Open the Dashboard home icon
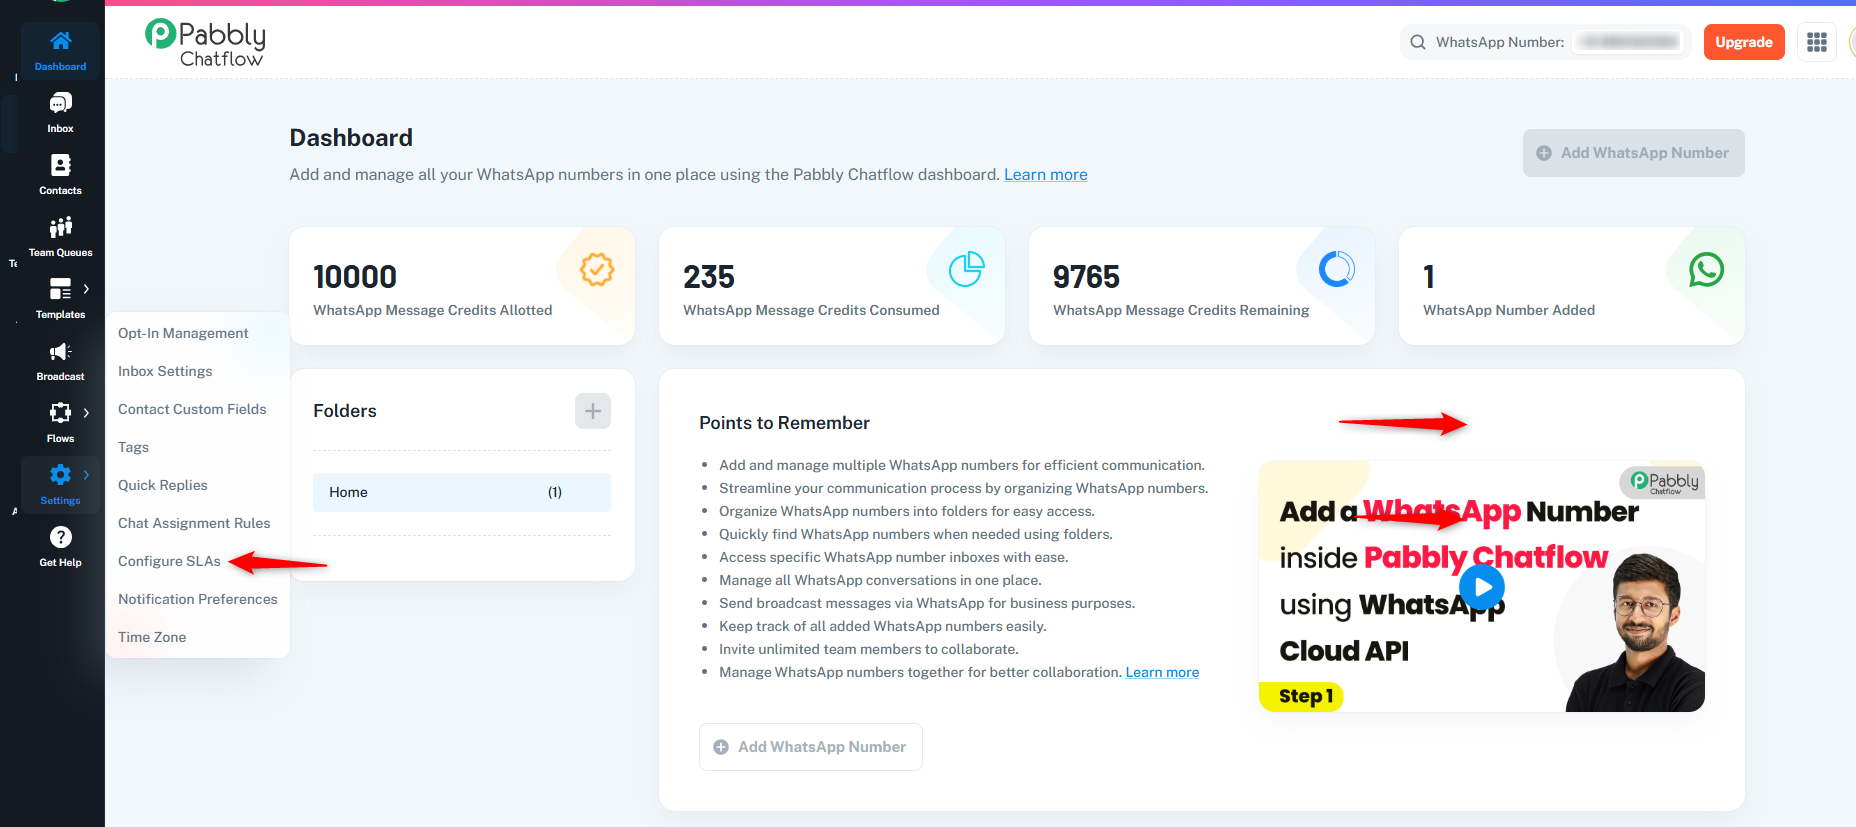Viewport: 1856px width, 827px height. [x=60, y=41]
